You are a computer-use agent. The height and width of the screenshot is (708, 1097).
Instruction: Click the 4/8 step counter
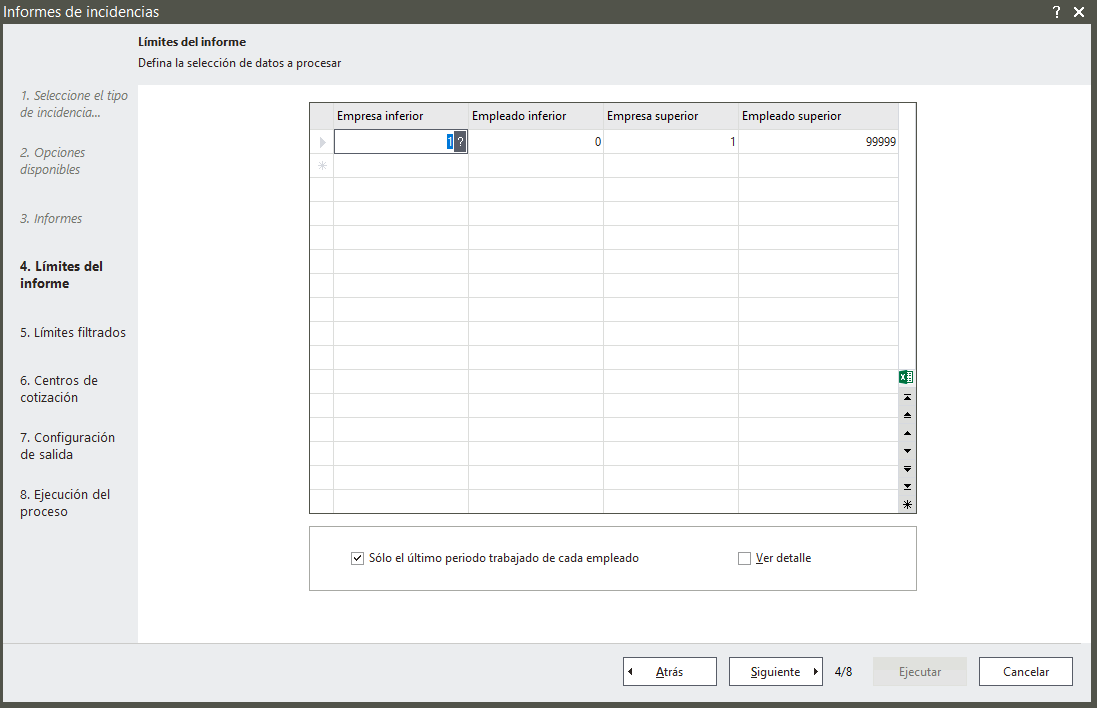pos(843,672)
